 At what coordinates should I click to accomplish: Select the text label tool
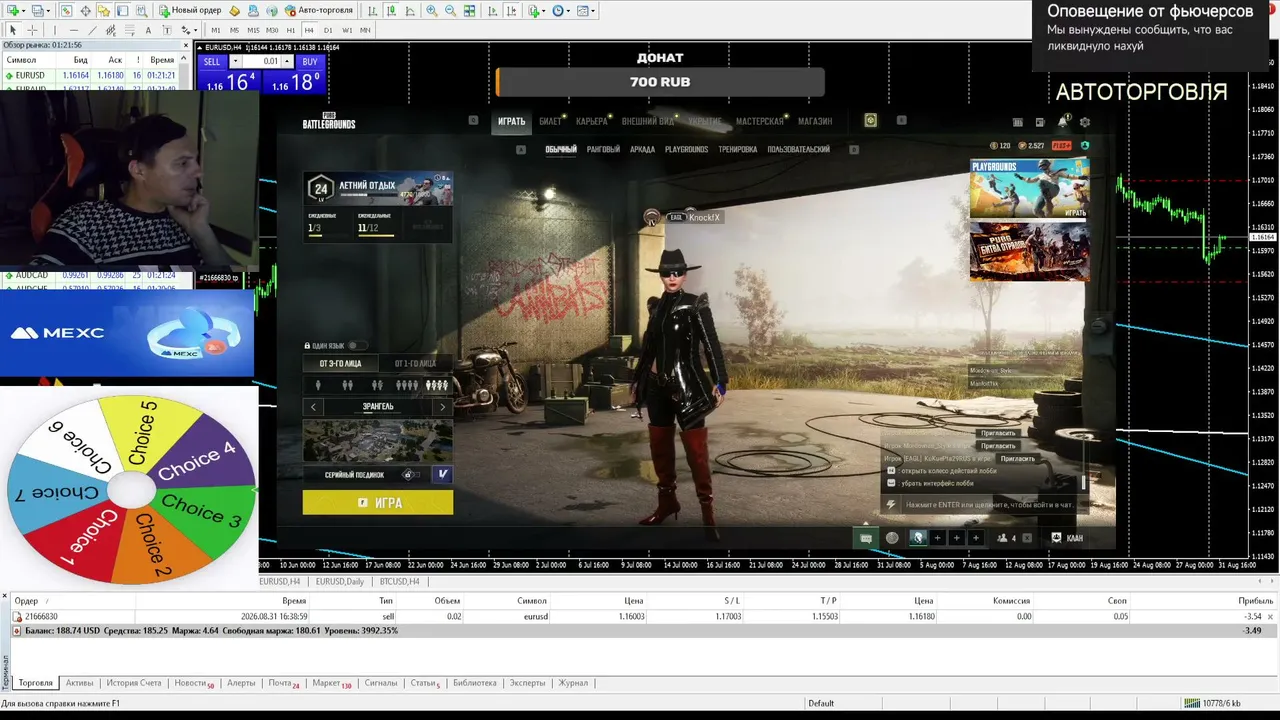166,30
